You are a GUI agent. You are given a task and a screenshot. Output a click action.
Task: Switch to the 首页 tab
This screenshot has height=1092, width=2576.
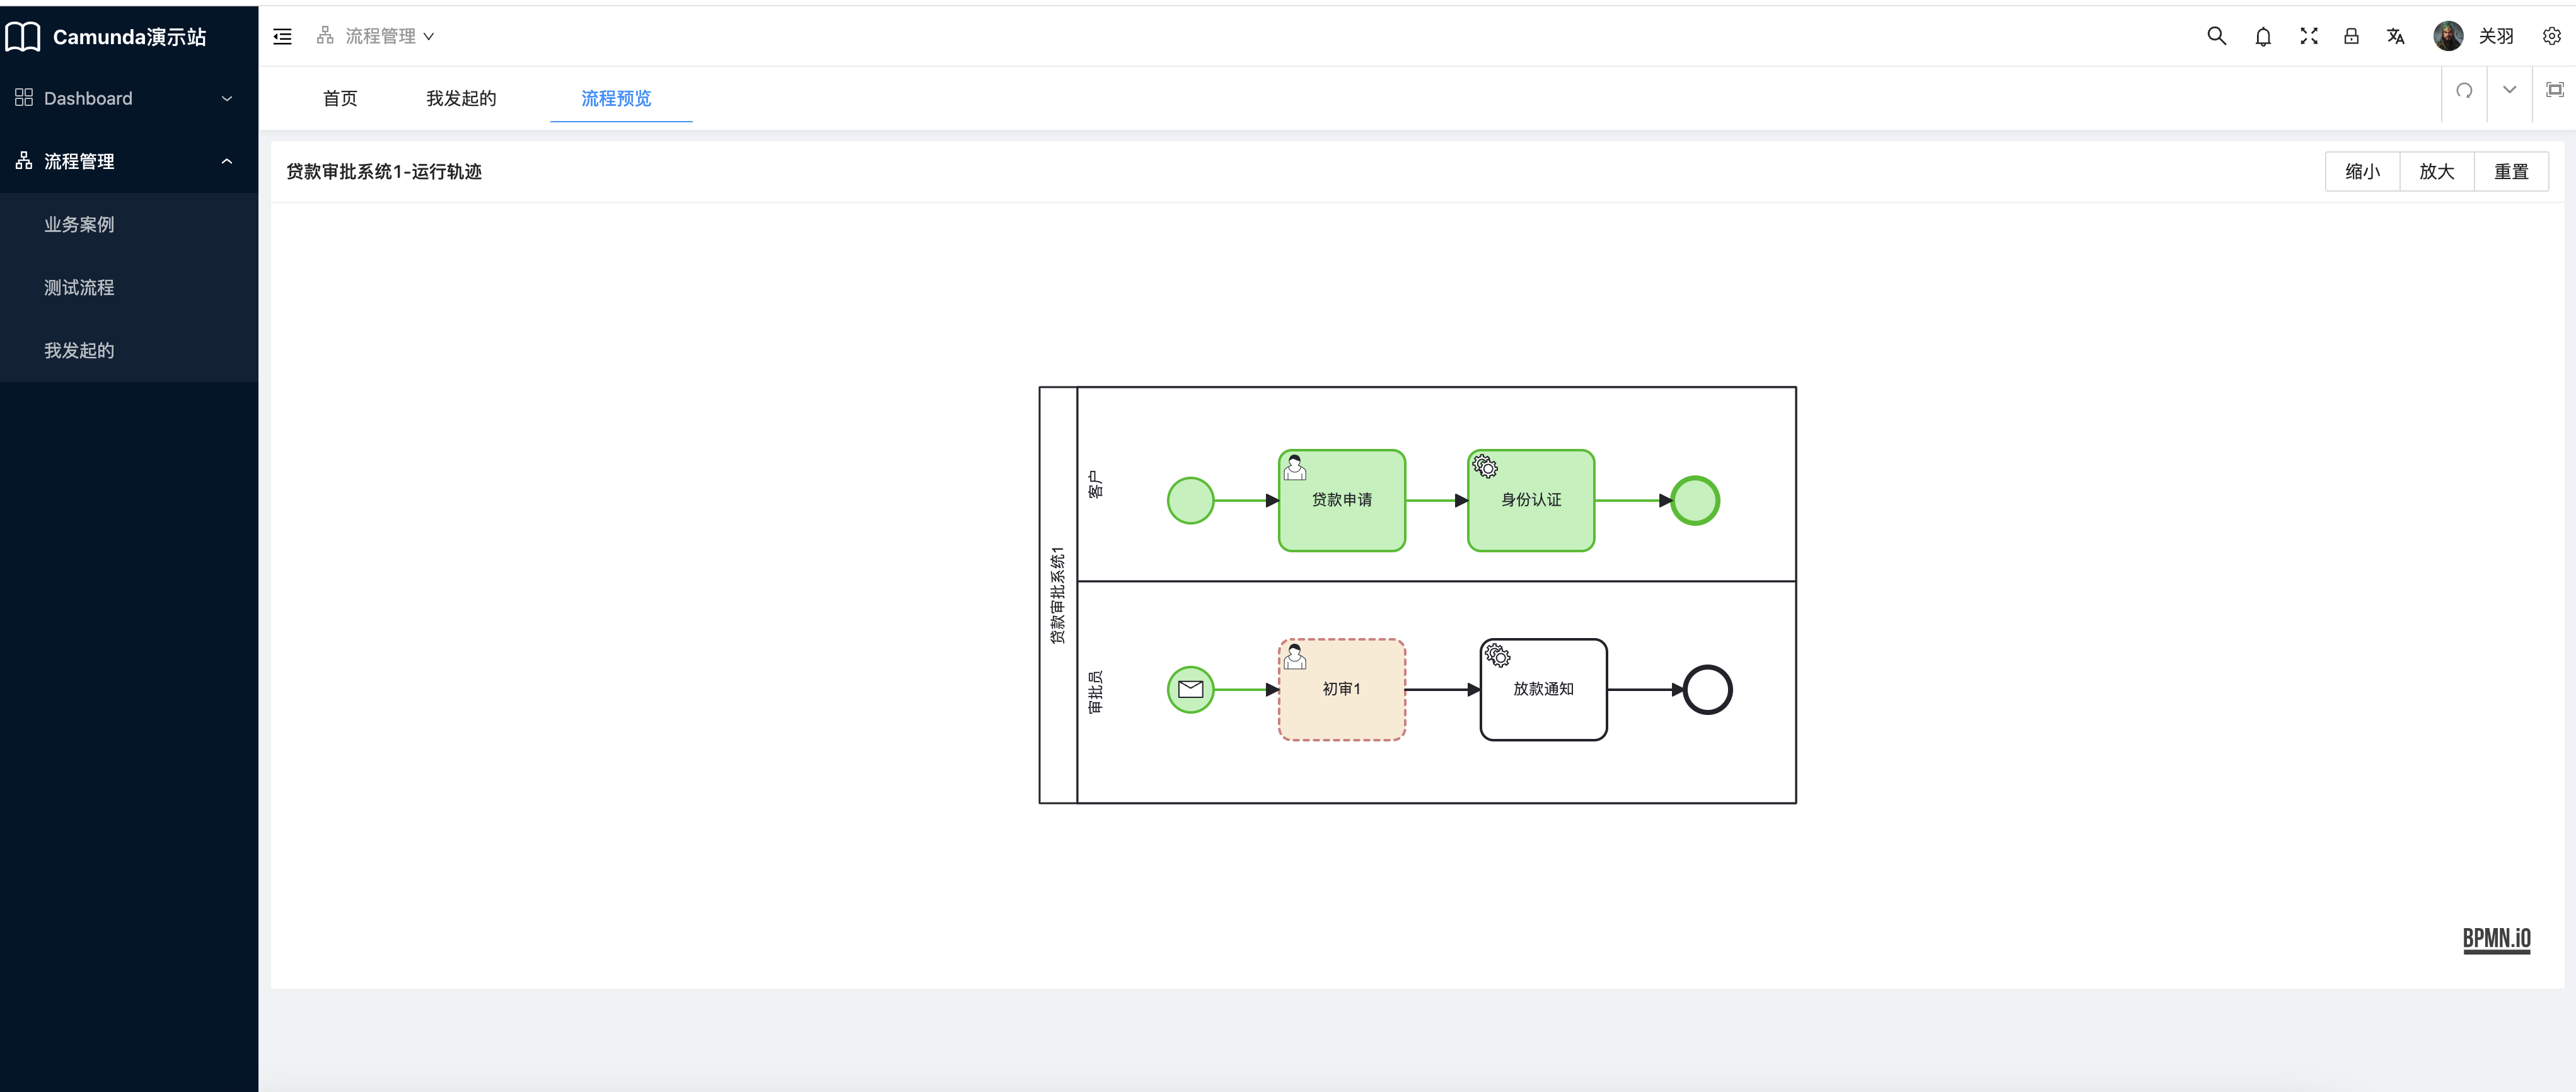click(x=340, y=98)
